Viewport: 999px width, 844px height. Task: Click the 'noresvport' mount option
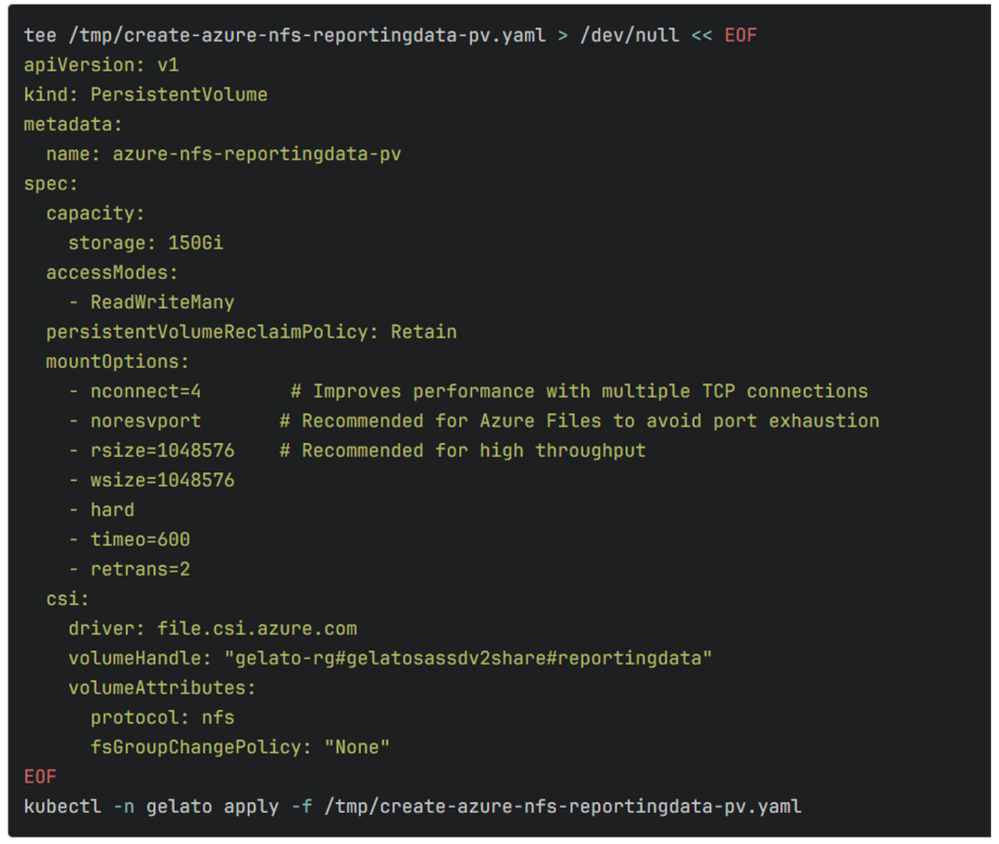[x=145, y=421]
